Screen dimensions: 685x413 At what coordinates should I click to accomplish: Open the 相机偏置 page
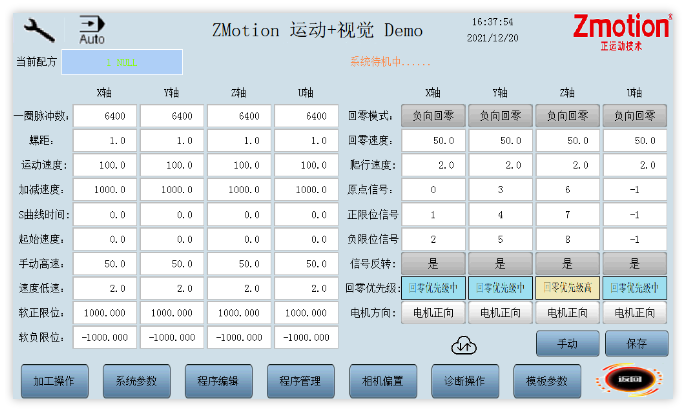click(383, 381)
